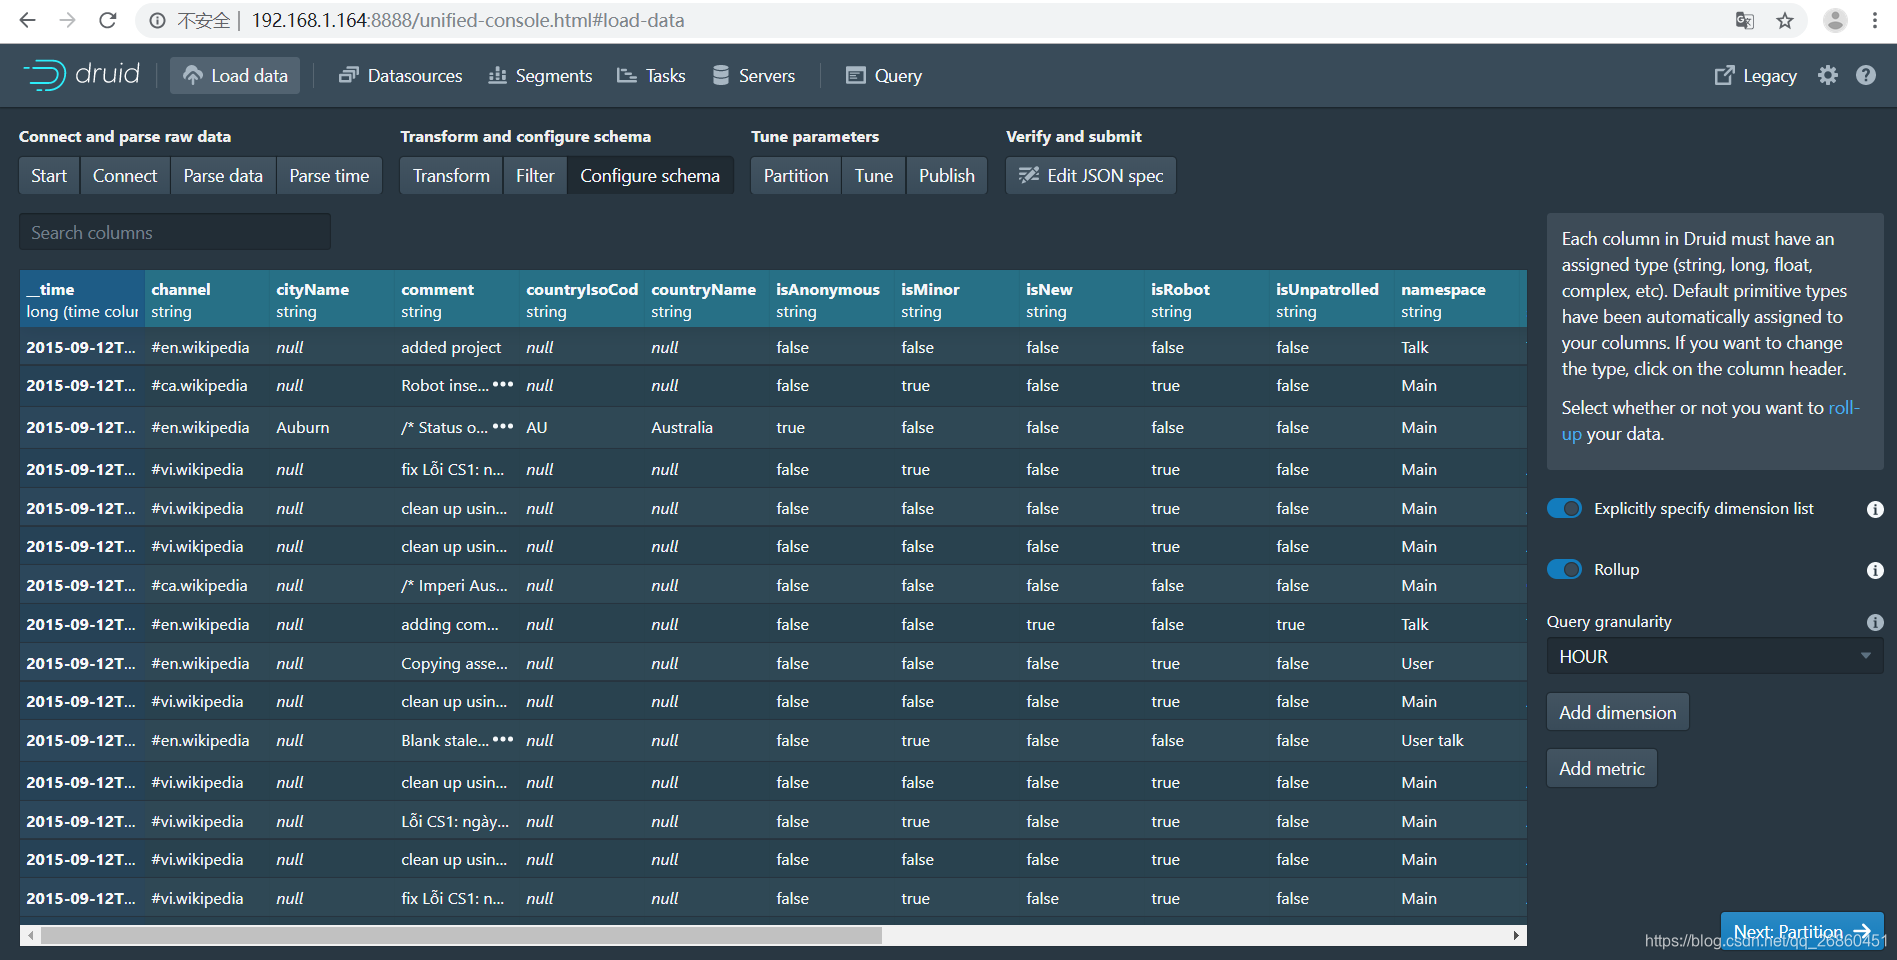The image size is (1897, 960).
Task: Switch to the Start step
Action: (49, 175)
